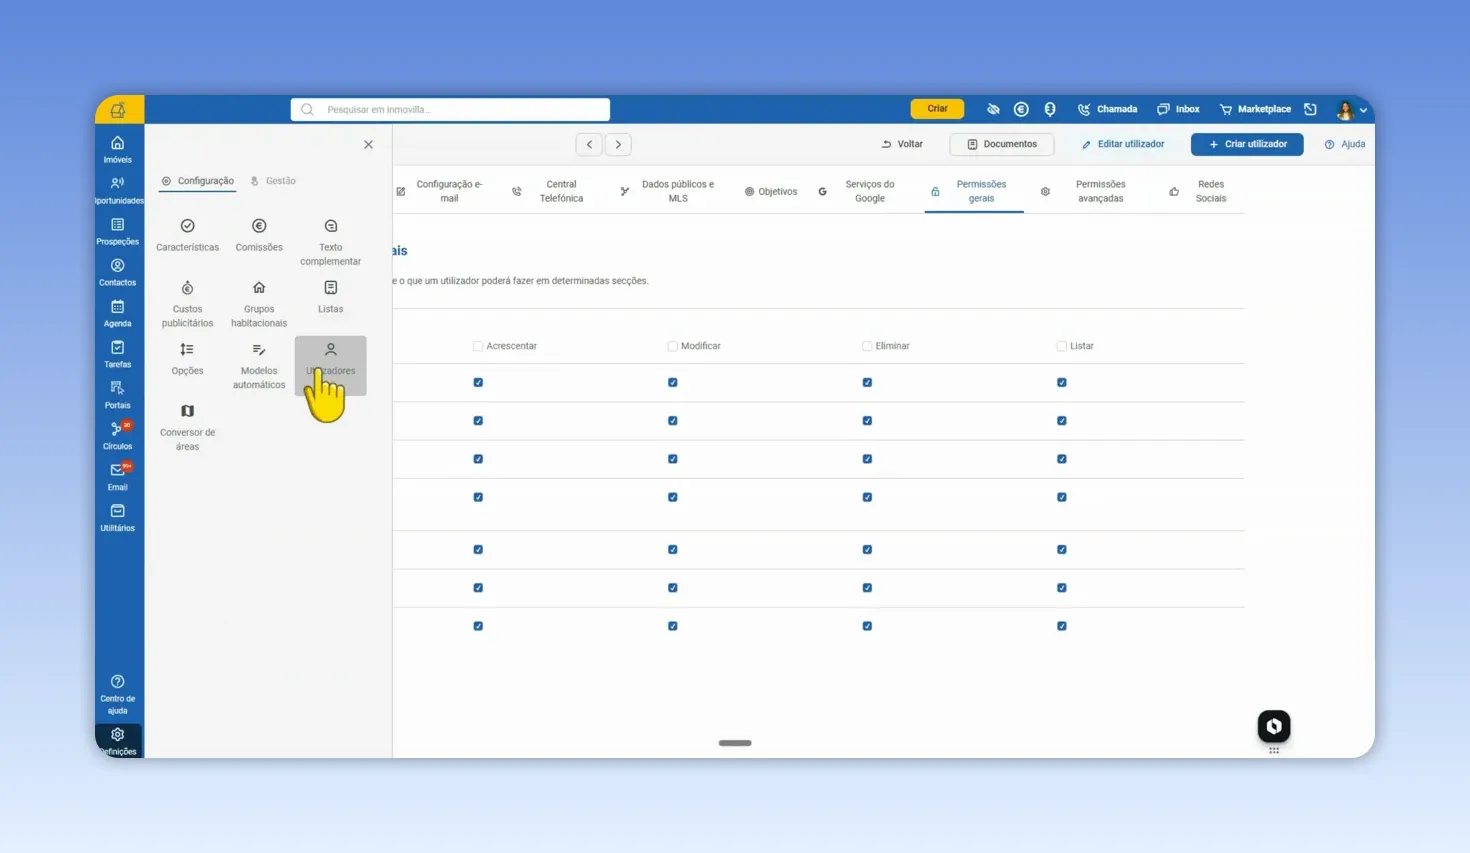Open Utilitários in the sidebar
Screen dimensions: 1470x853
117,518
